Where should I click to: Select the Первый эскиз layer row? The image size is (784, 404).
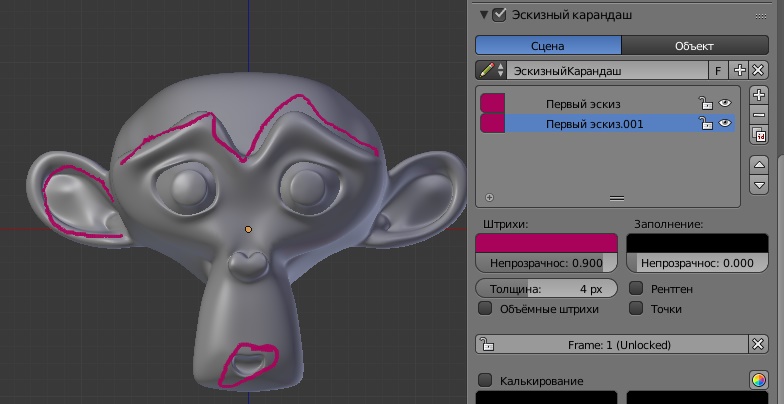(607, 104)
